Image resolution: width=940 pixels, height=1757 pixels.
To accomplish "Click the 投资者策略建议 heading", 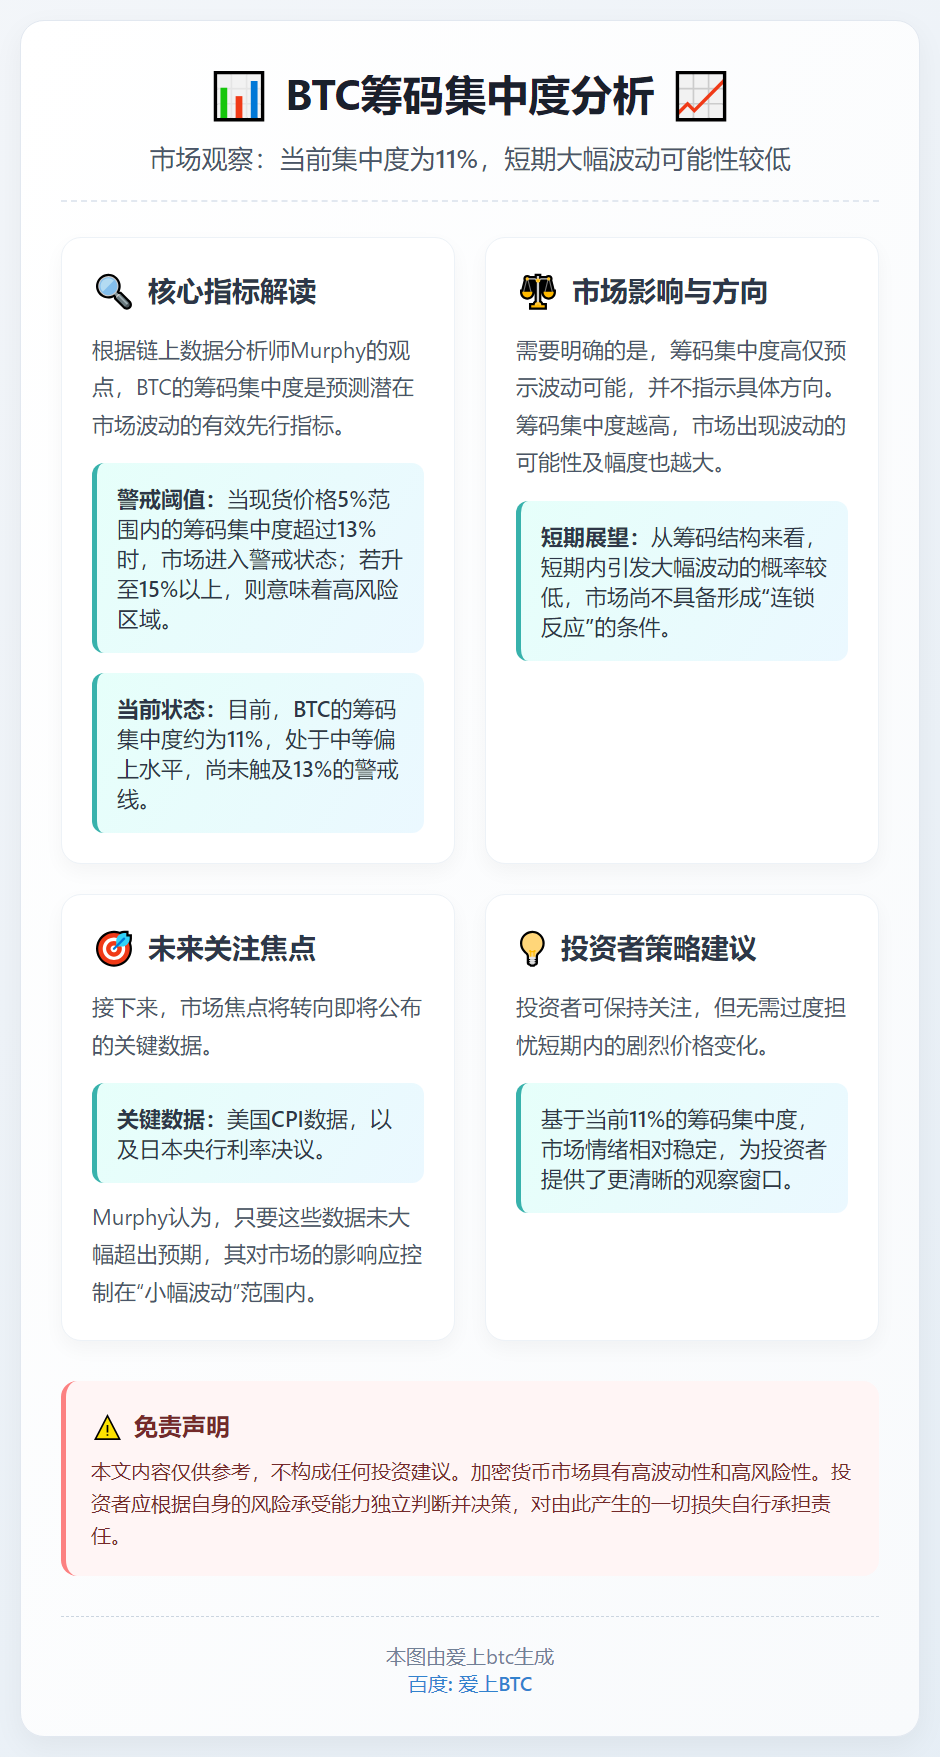I will coord(658,948).
